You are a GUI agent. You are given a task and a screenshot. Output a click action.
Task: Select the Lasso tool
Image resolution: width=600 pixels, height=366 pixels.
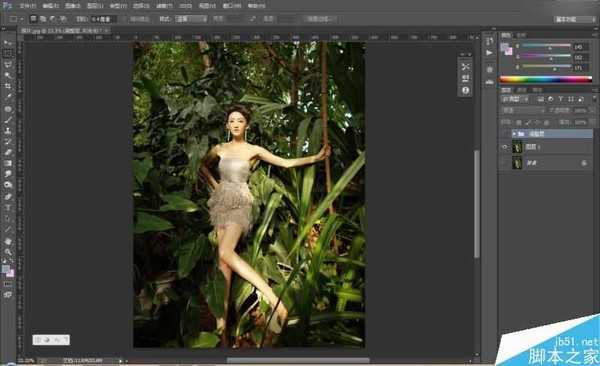click(8, 64)
